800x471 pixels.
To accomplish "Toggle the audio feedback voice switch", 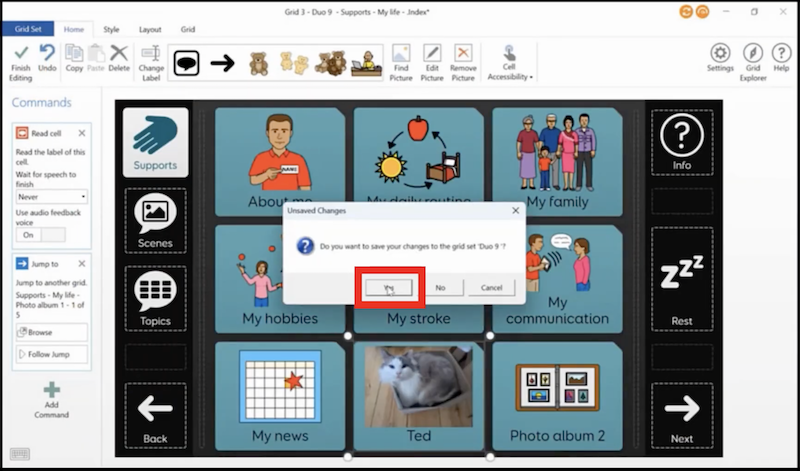I will [x=41, y=234].
